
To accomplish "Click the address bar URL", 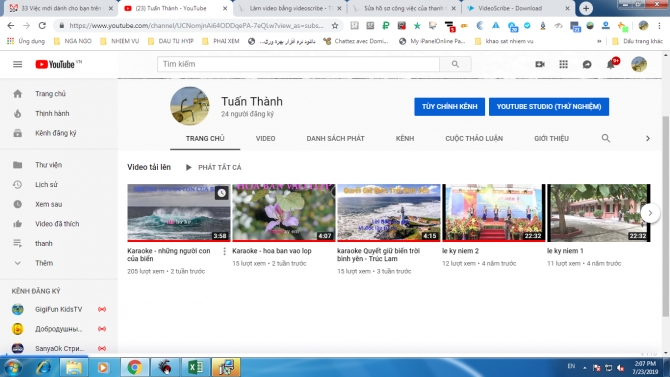I will click(196, 26).
